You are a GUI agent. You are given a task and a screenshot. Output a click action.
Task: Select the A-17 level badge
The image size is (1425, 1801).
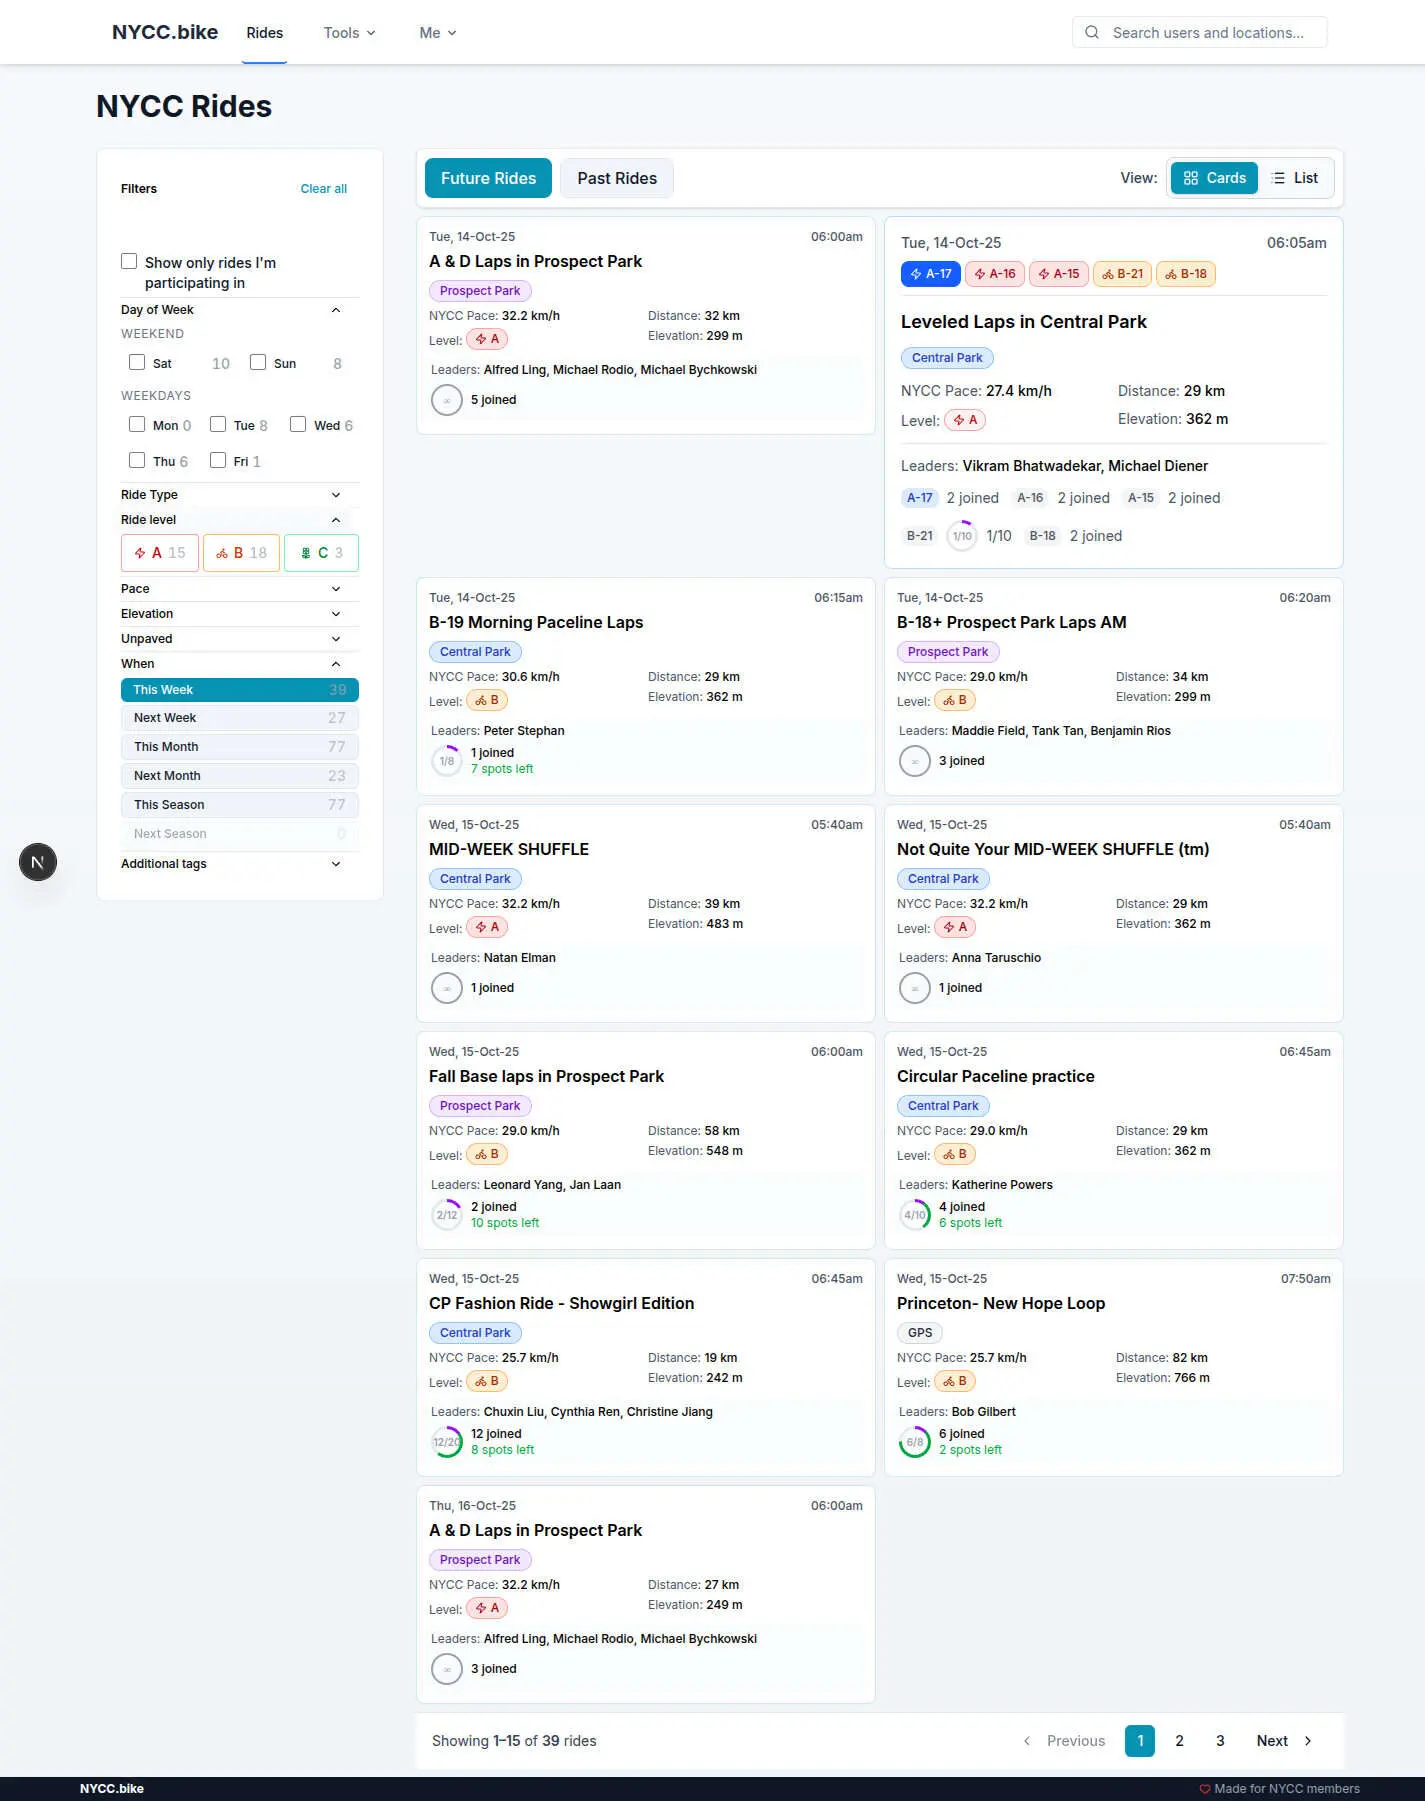click(x=931, y=274)
